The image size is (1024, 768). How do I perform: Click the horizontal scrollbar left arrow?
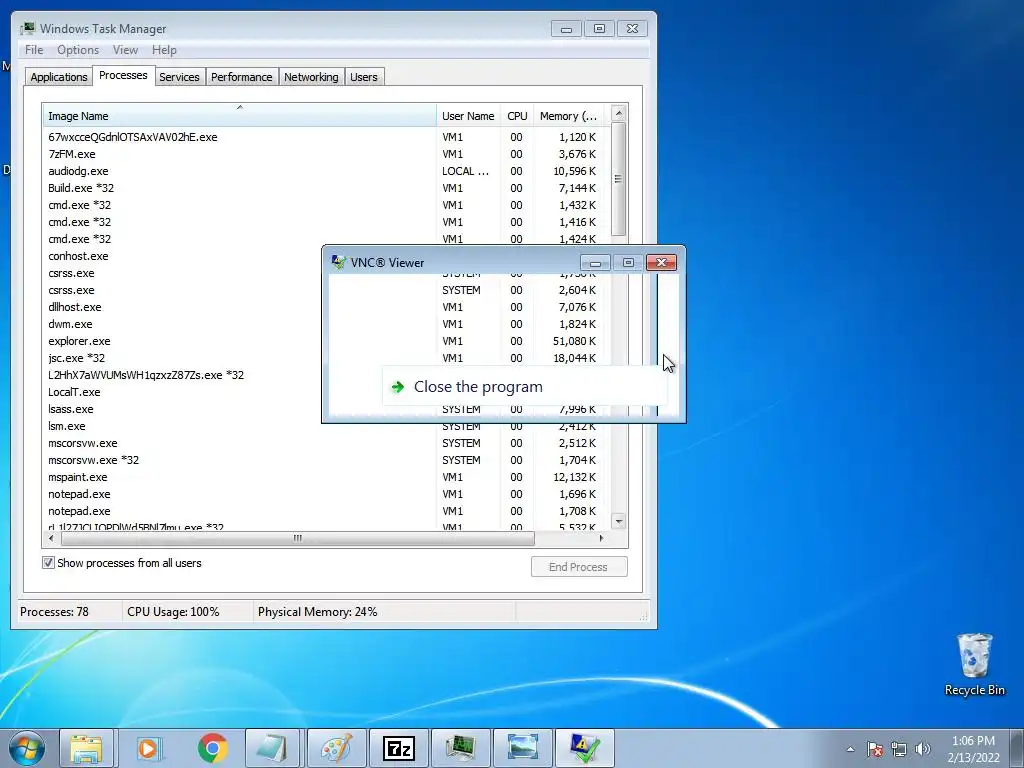pyautogui.click(x=52, y=538)
